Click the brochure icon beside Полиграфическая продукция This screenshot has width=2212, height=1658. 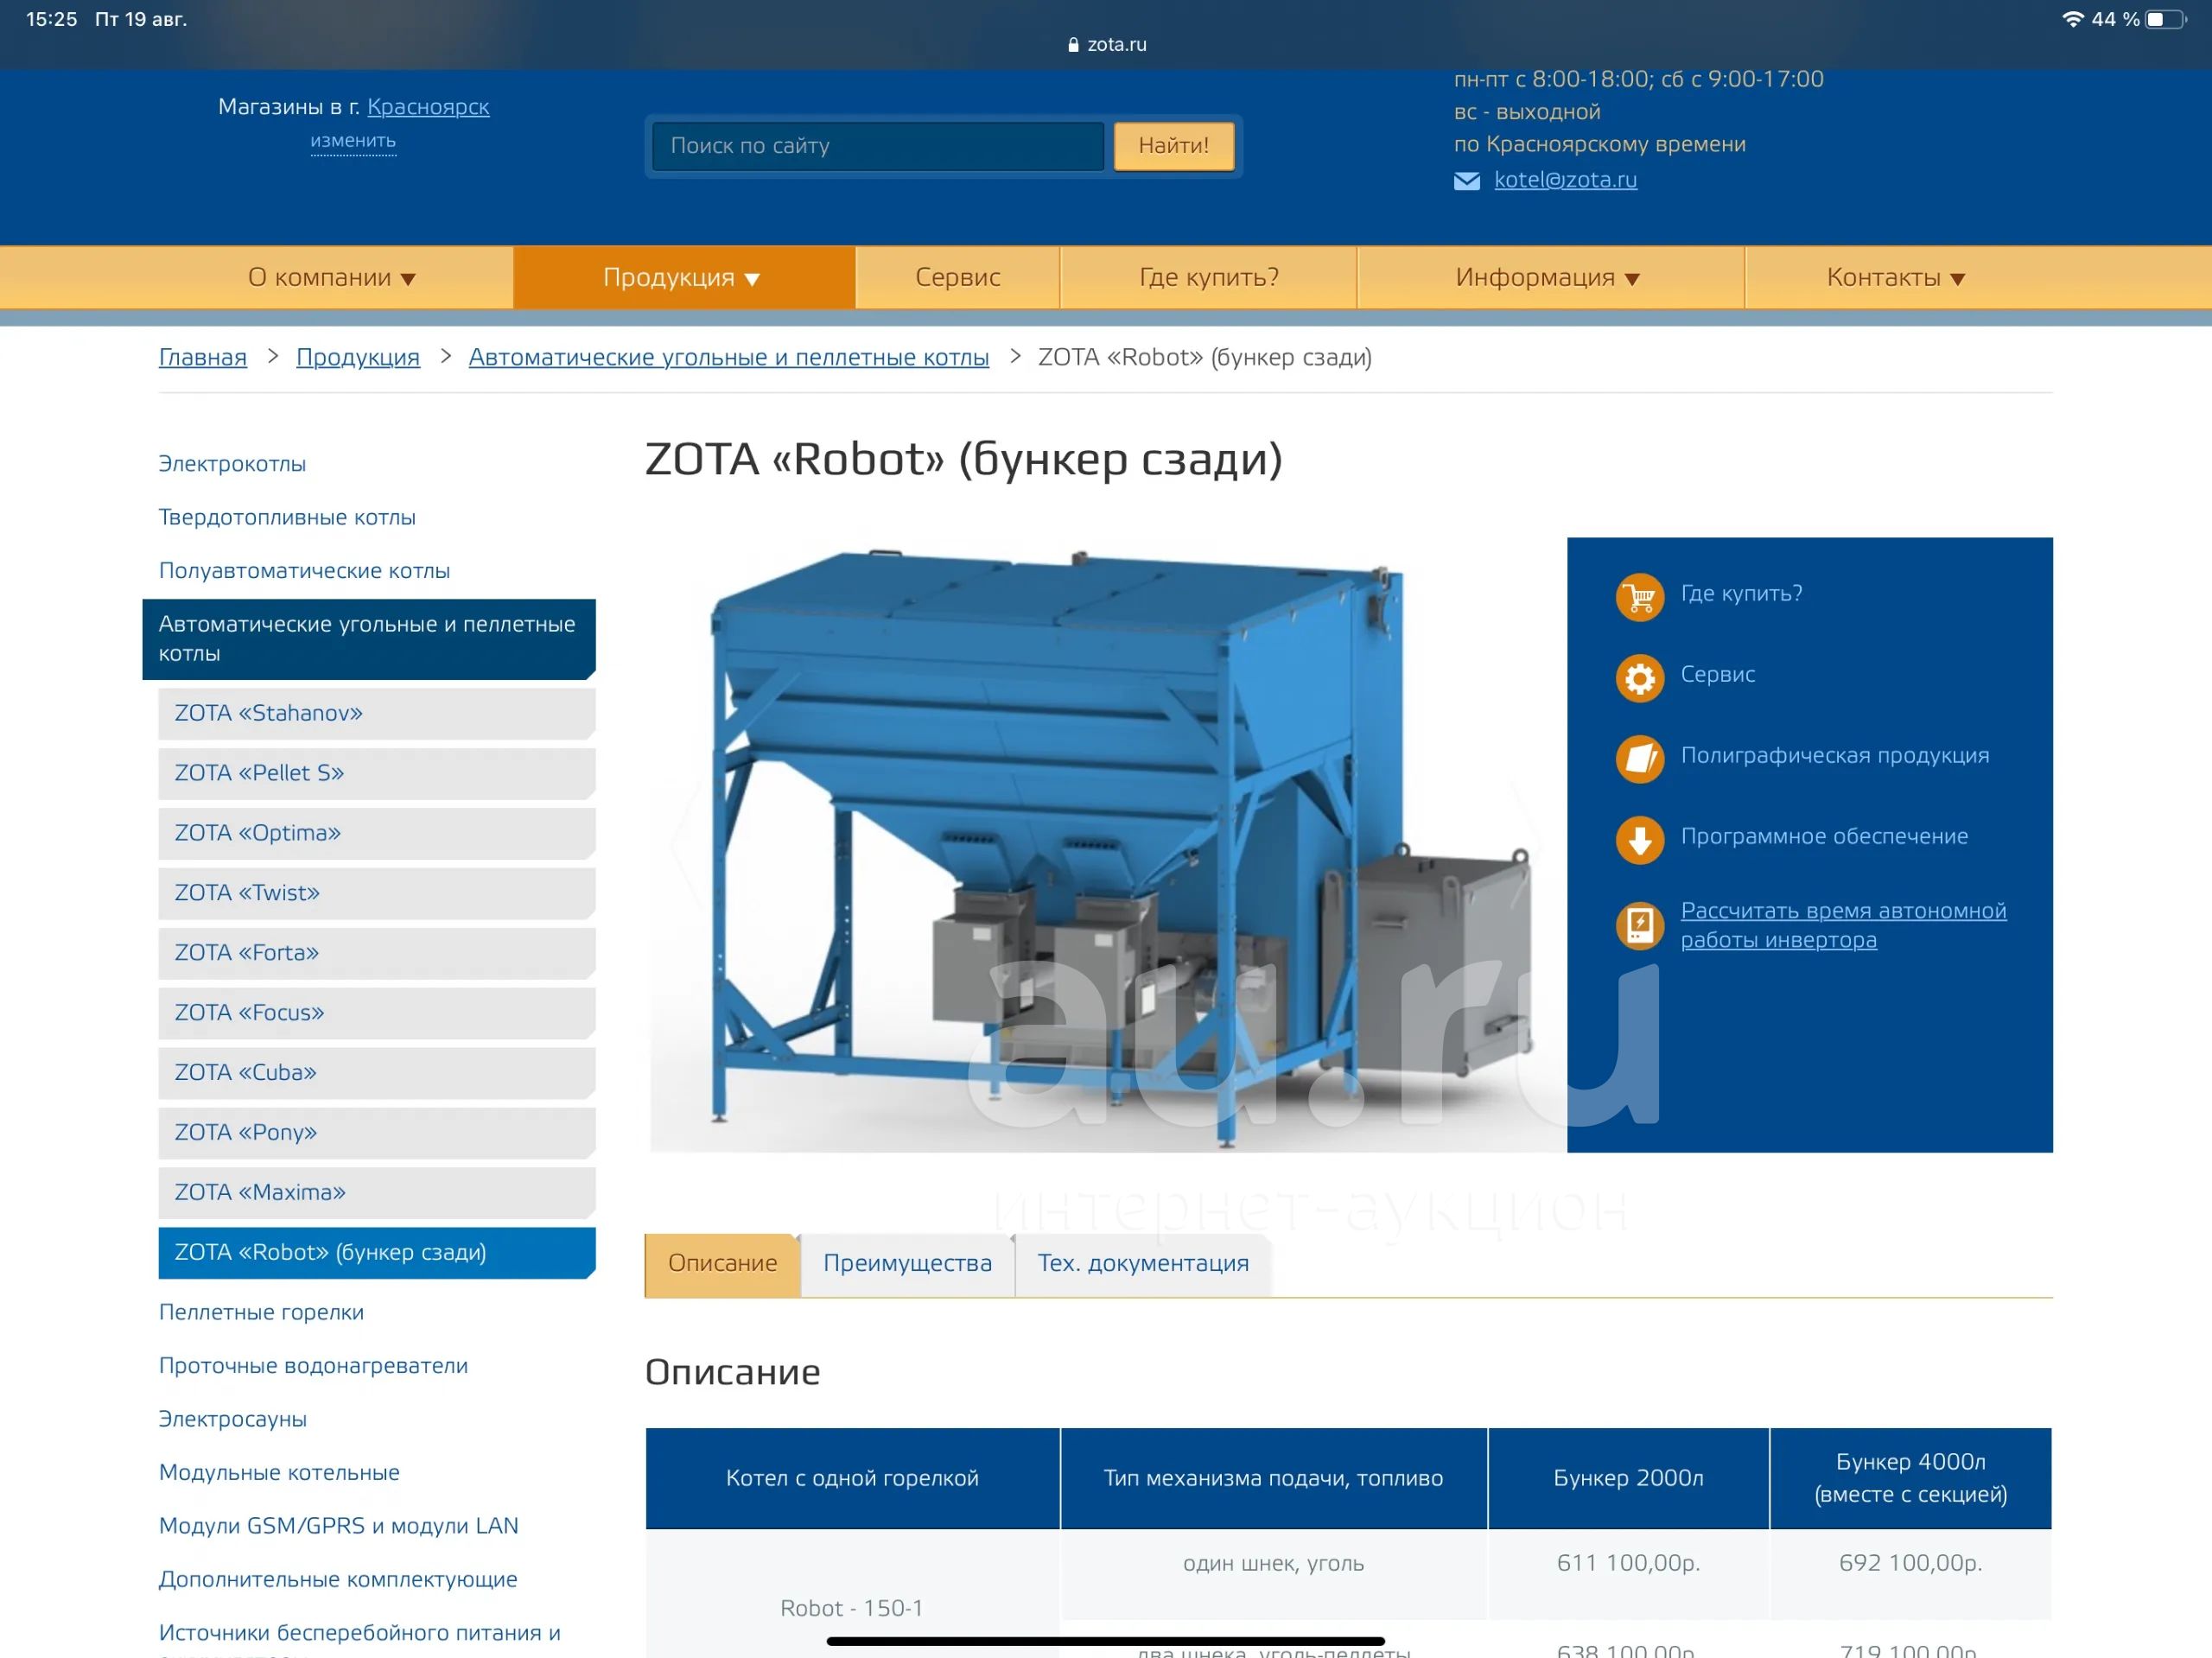point(1639,759)
